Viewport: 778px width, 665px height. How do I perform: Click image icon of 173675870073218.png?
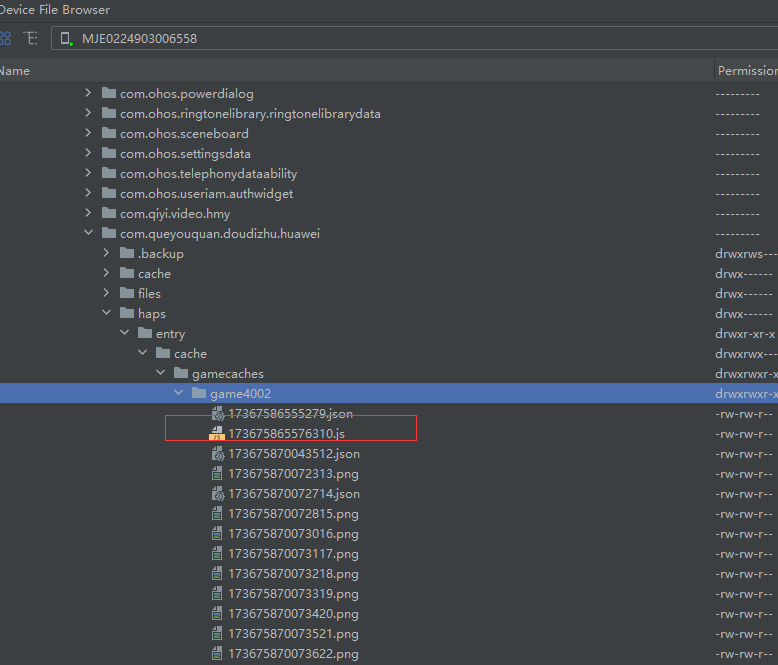pos(217,574)
